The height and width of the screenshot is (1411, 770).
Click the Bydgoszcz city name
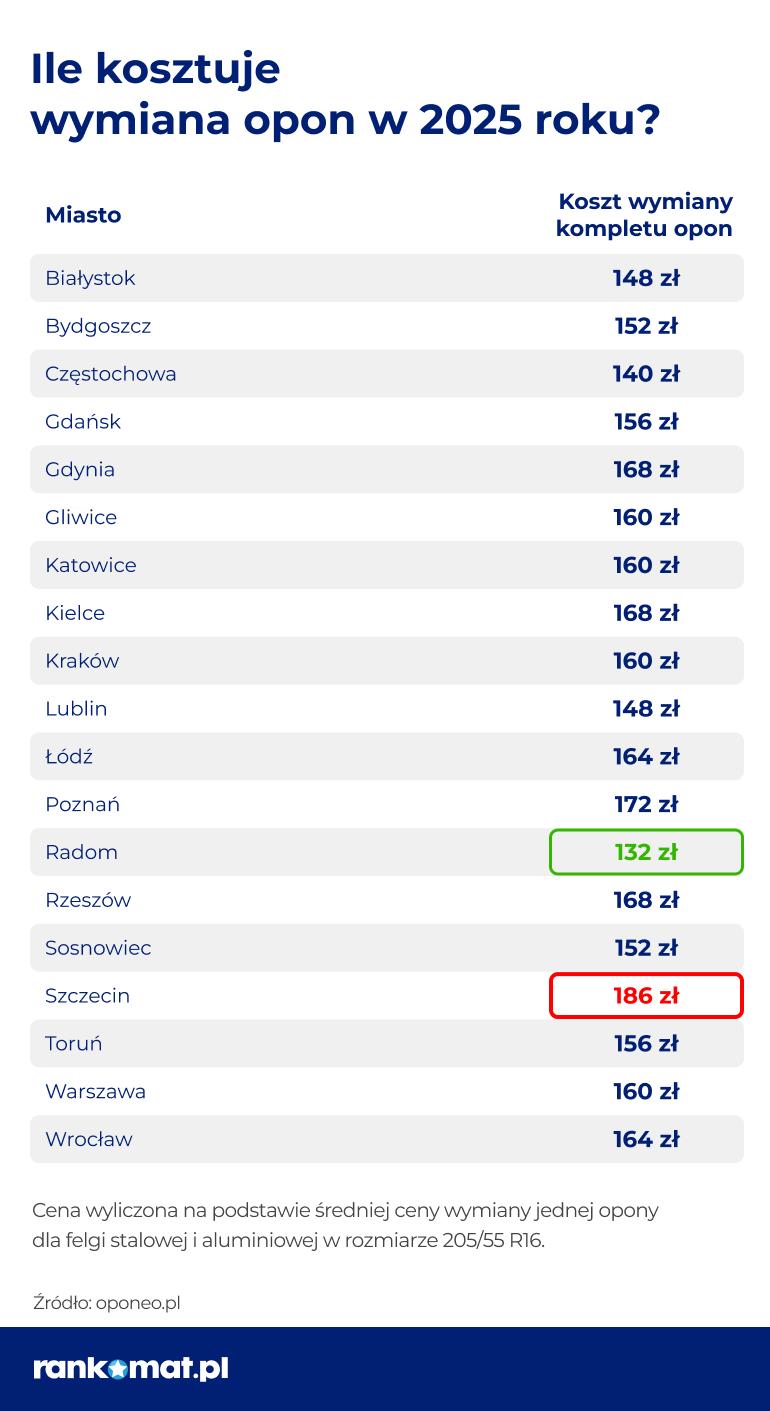pos(98,326)
